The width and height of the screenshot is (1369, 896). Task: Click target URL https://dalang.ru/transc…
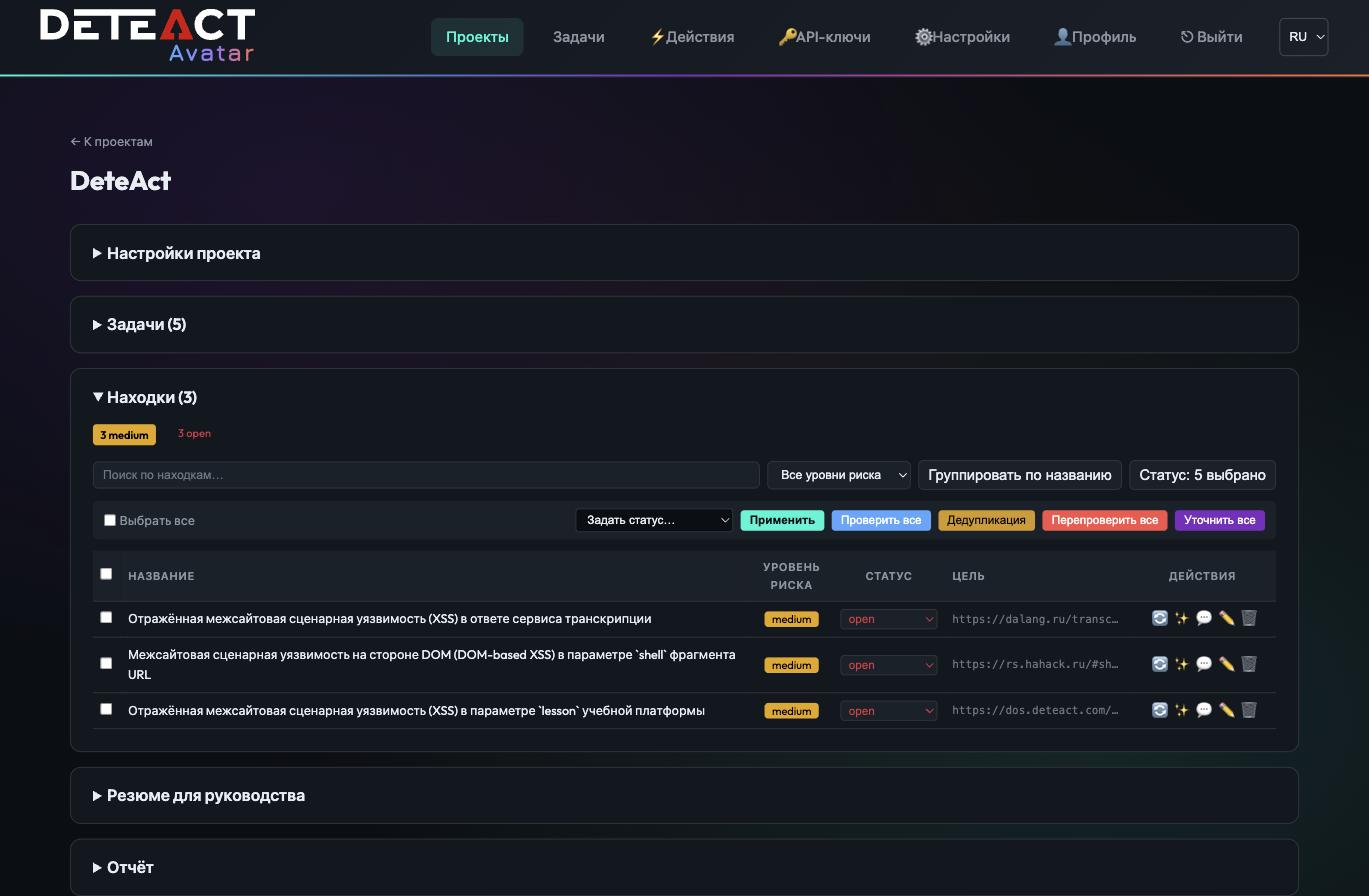point(1035,619)
